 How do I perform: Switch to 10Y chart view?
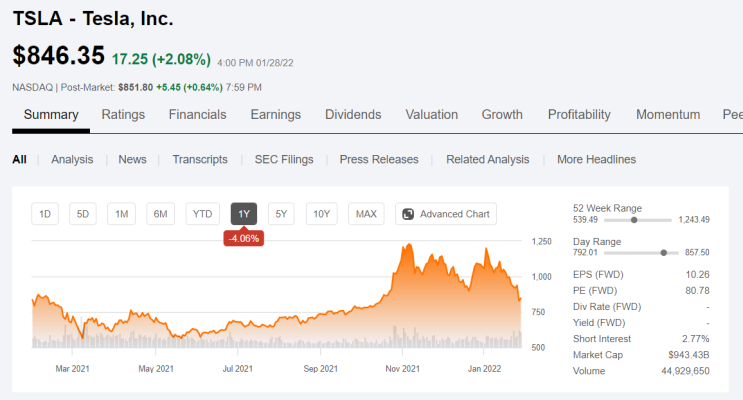322,214
